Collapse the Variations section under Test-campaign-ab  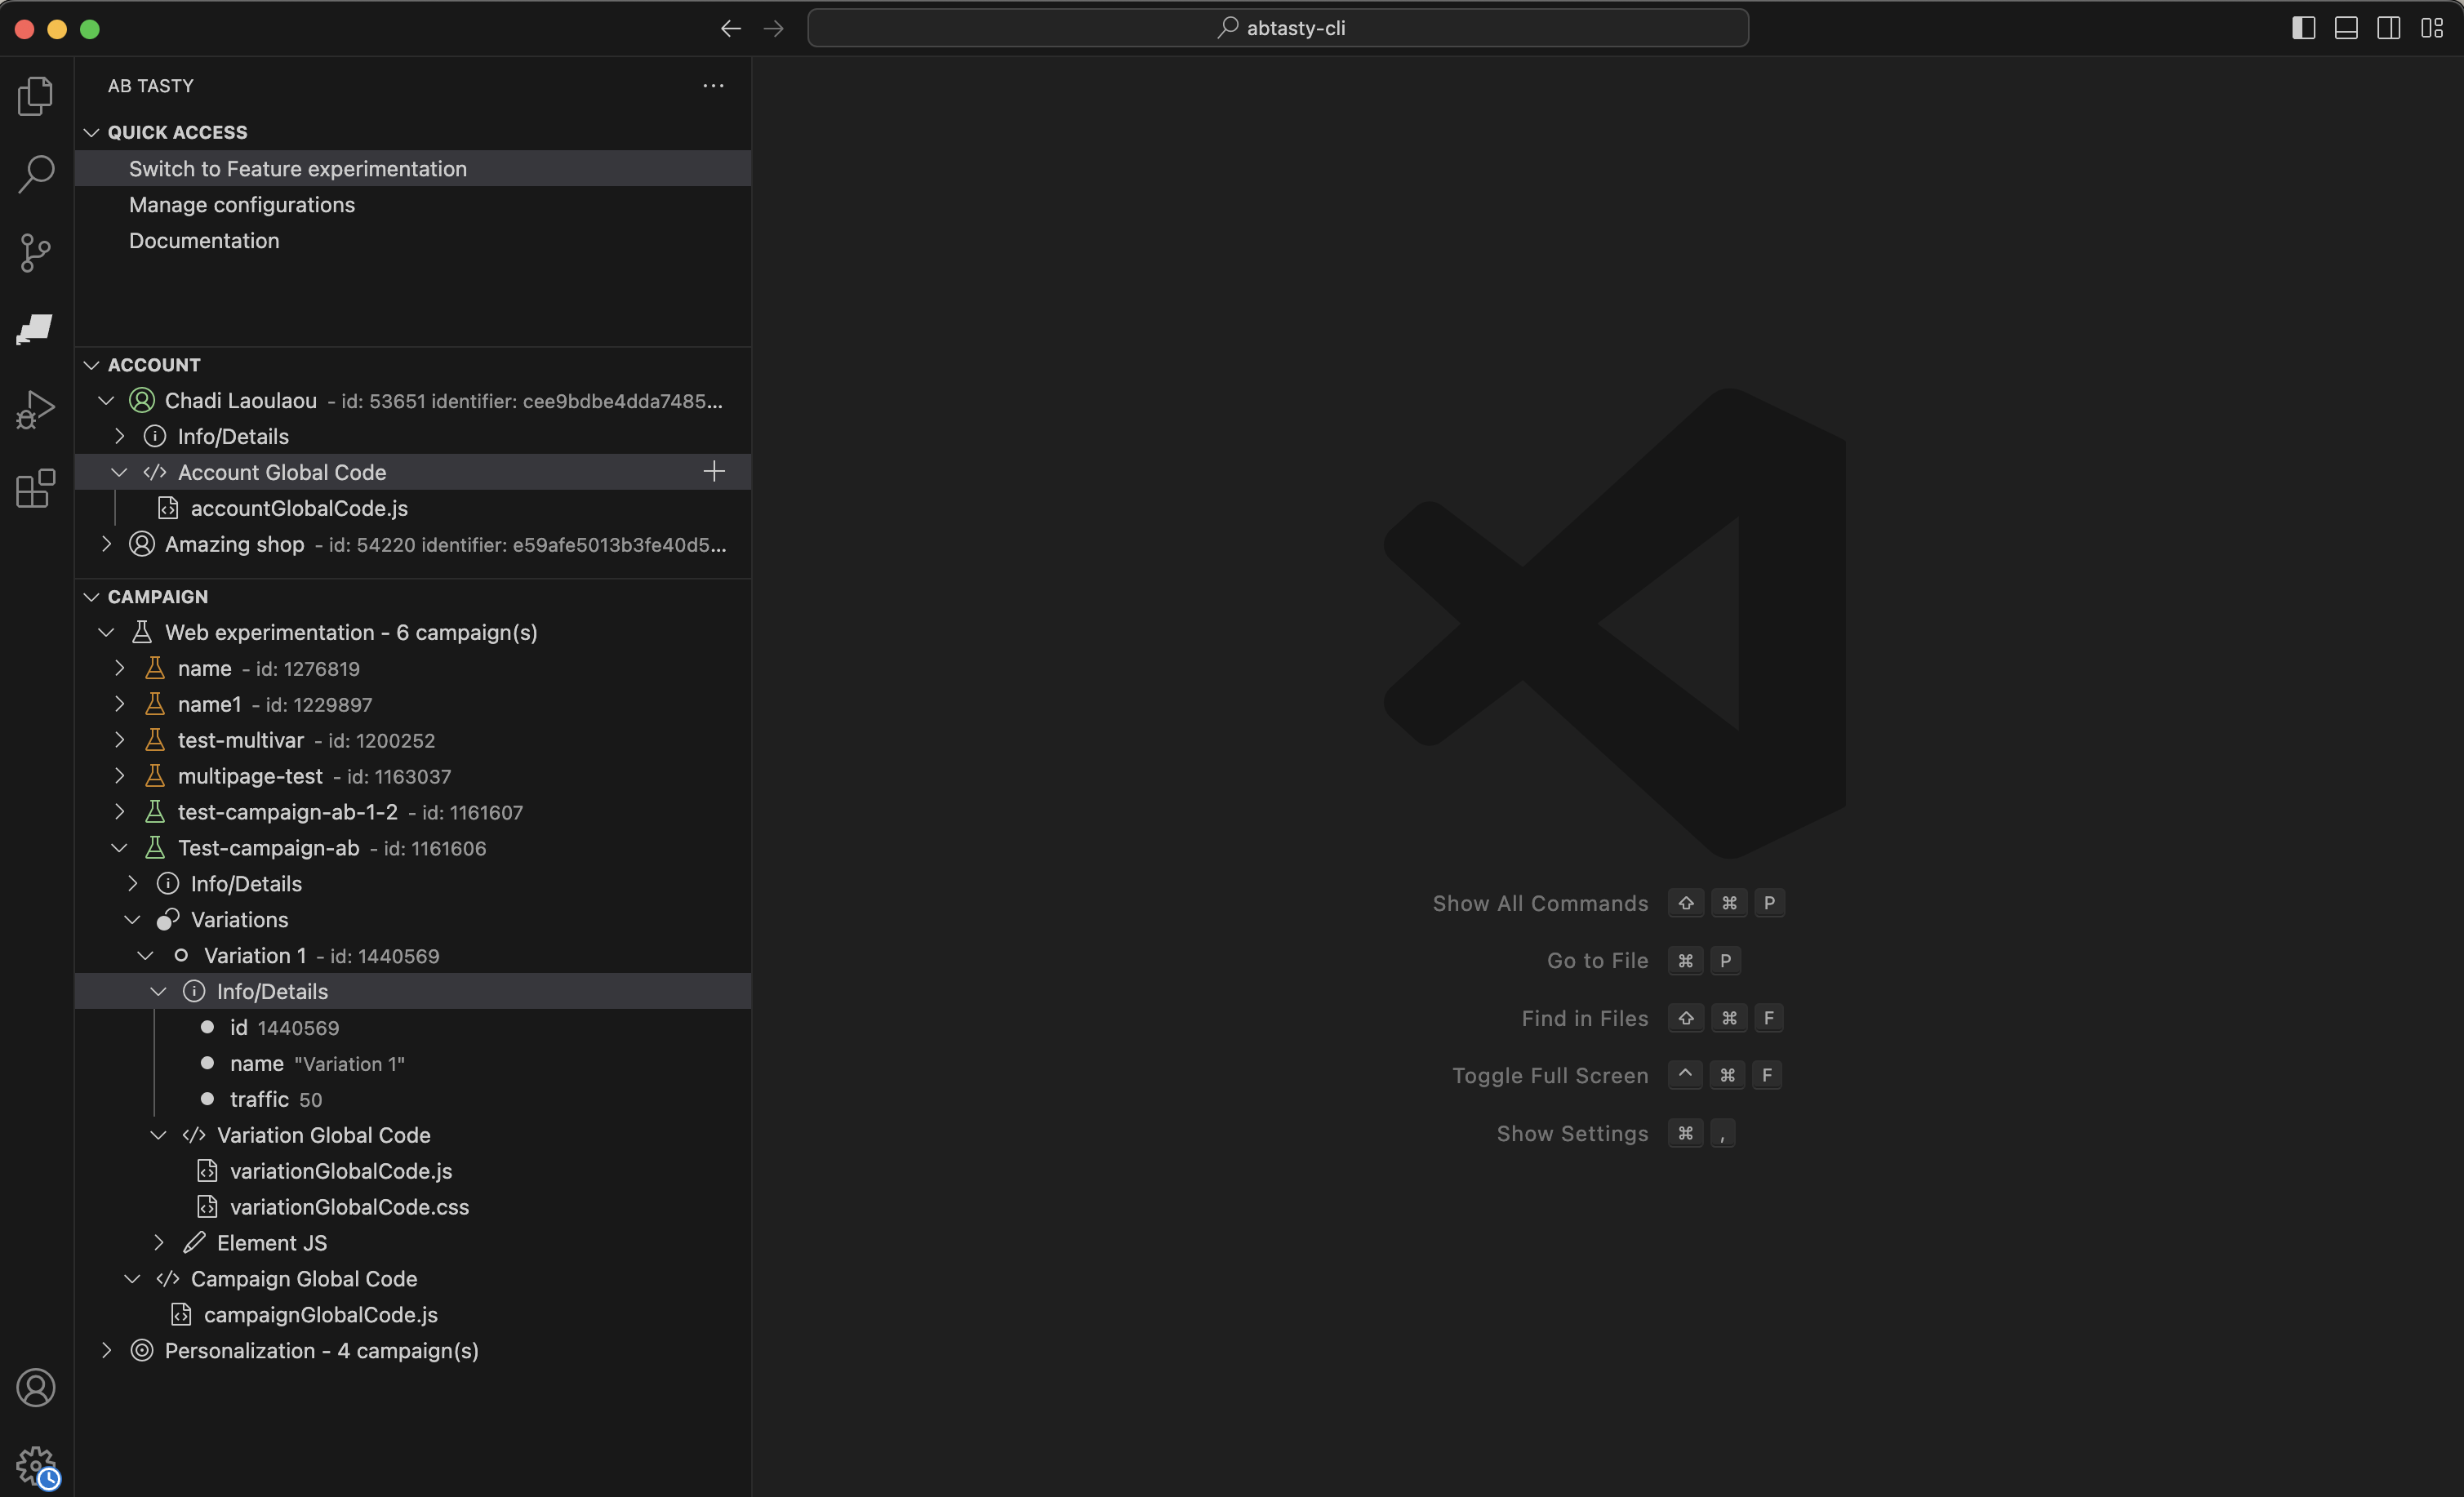pos(134,918)
